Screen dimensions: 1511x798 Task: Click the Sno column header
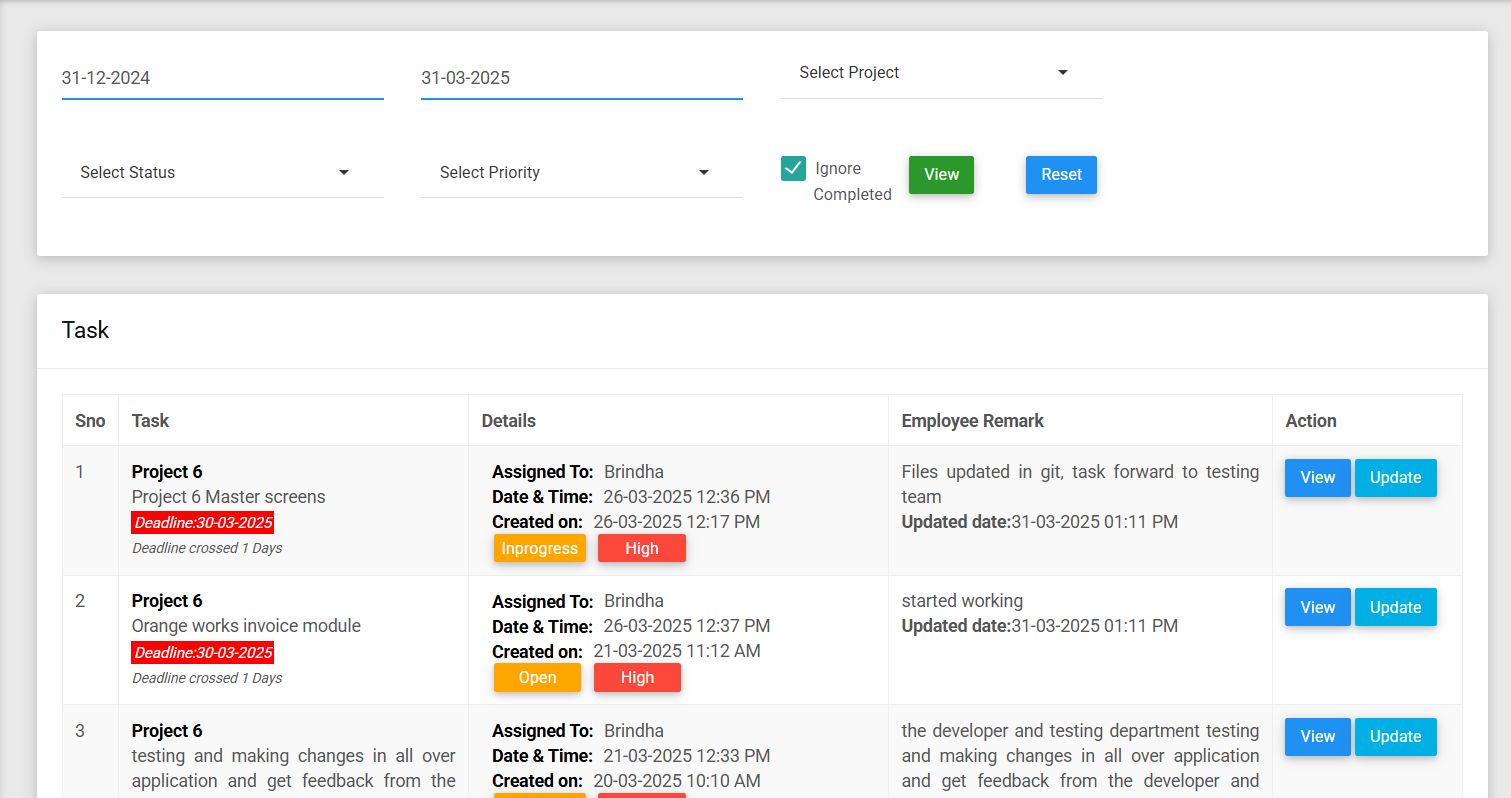coord(90,421)
